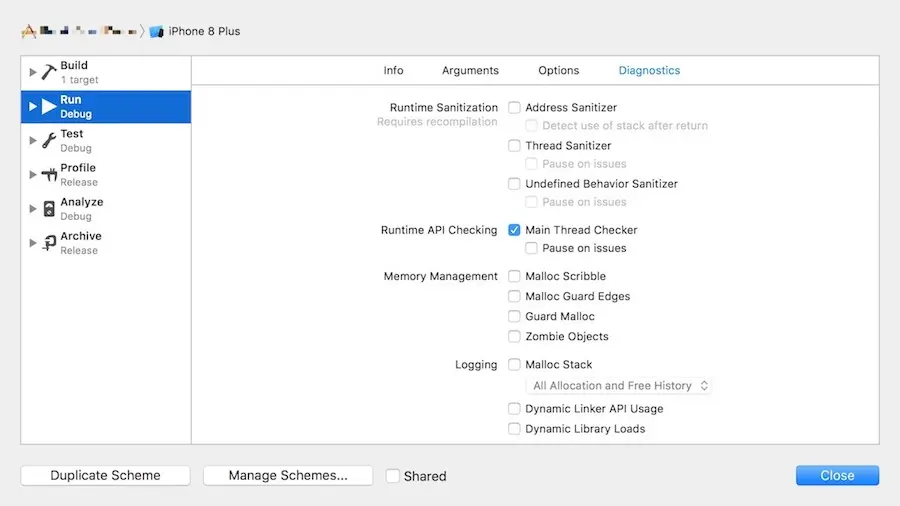This screenshot has height=506, width=900.
Task: Expand the Test disclosure triangle
Action: pyautogui.click(x=33, y=140)
